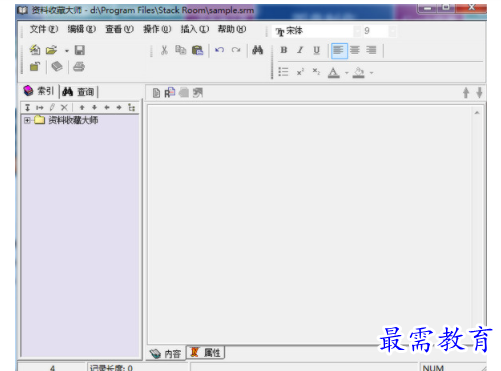Click the content pane scroll up arrow
This screenshot has height=371, width=501.
(477, 113)
